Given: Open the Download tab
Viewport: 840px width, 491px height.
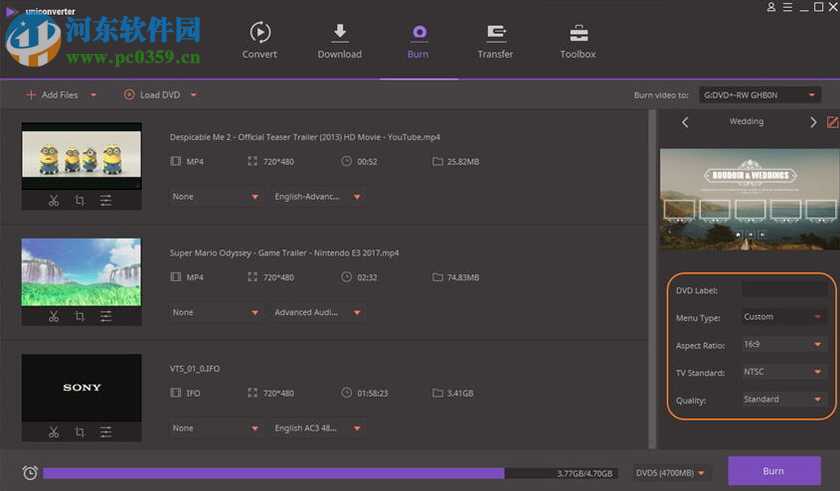Looking at the screenshot, I should click(339, 40).
